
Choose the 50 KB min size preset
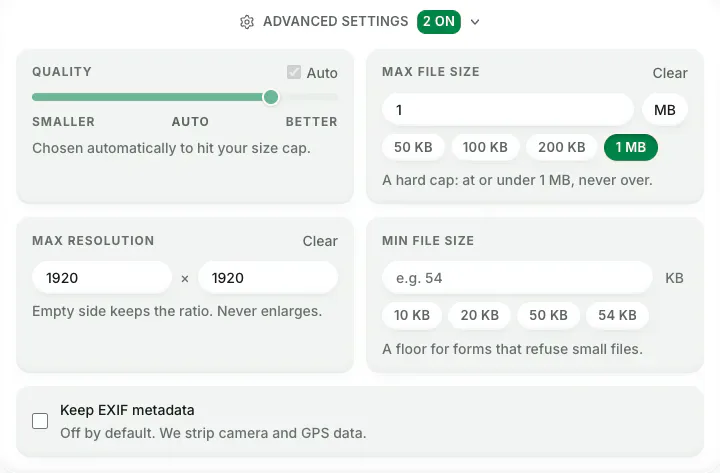pyautogui.click(x=548, y=315)
